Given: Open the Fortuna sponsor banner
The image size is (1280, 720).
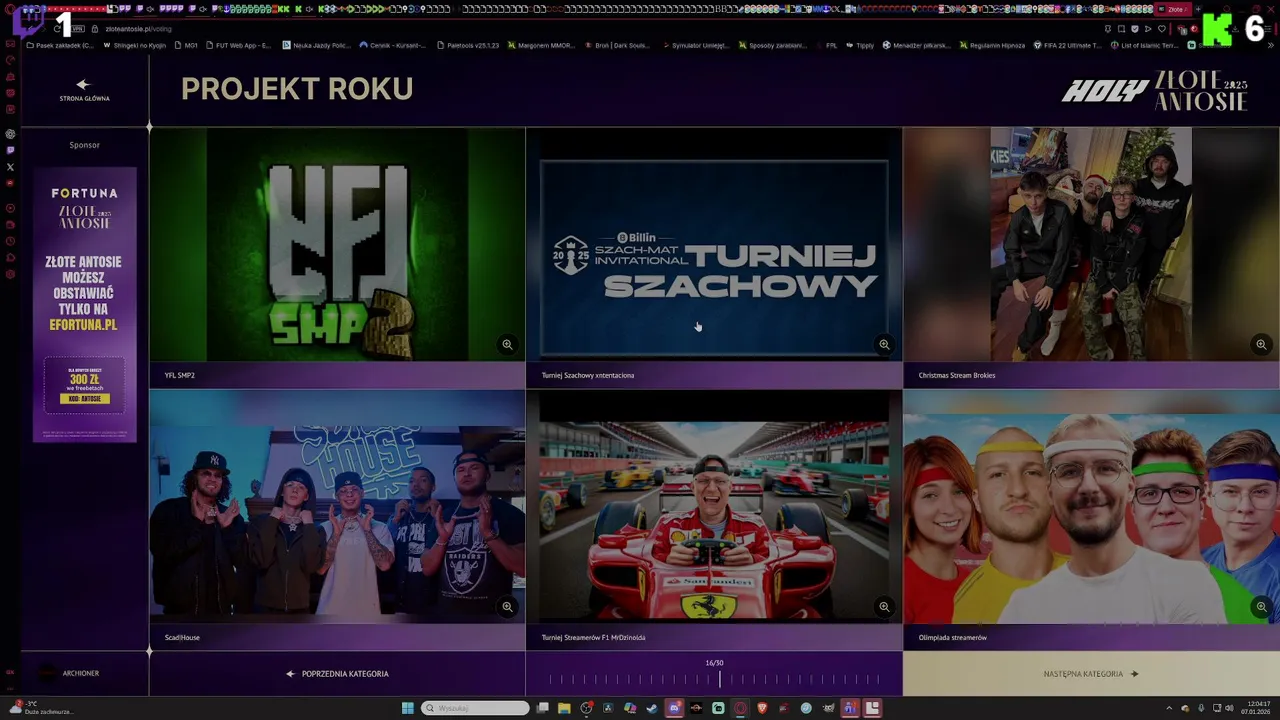Looking at the screenshot, I should pyautogui.click(x=84, y=304).
